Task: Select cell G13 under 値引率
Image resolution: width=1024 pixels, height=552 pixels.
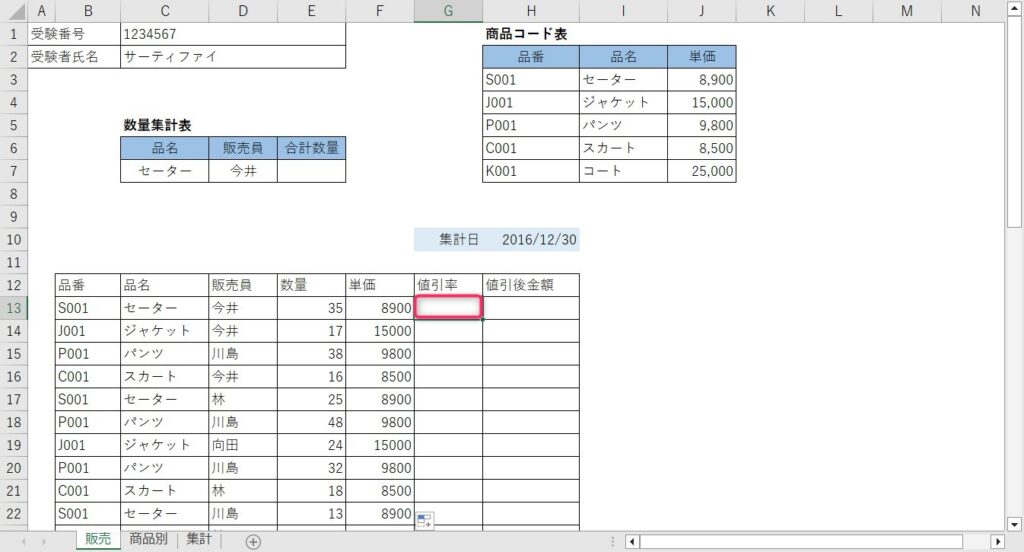Action: pos(448,308)
